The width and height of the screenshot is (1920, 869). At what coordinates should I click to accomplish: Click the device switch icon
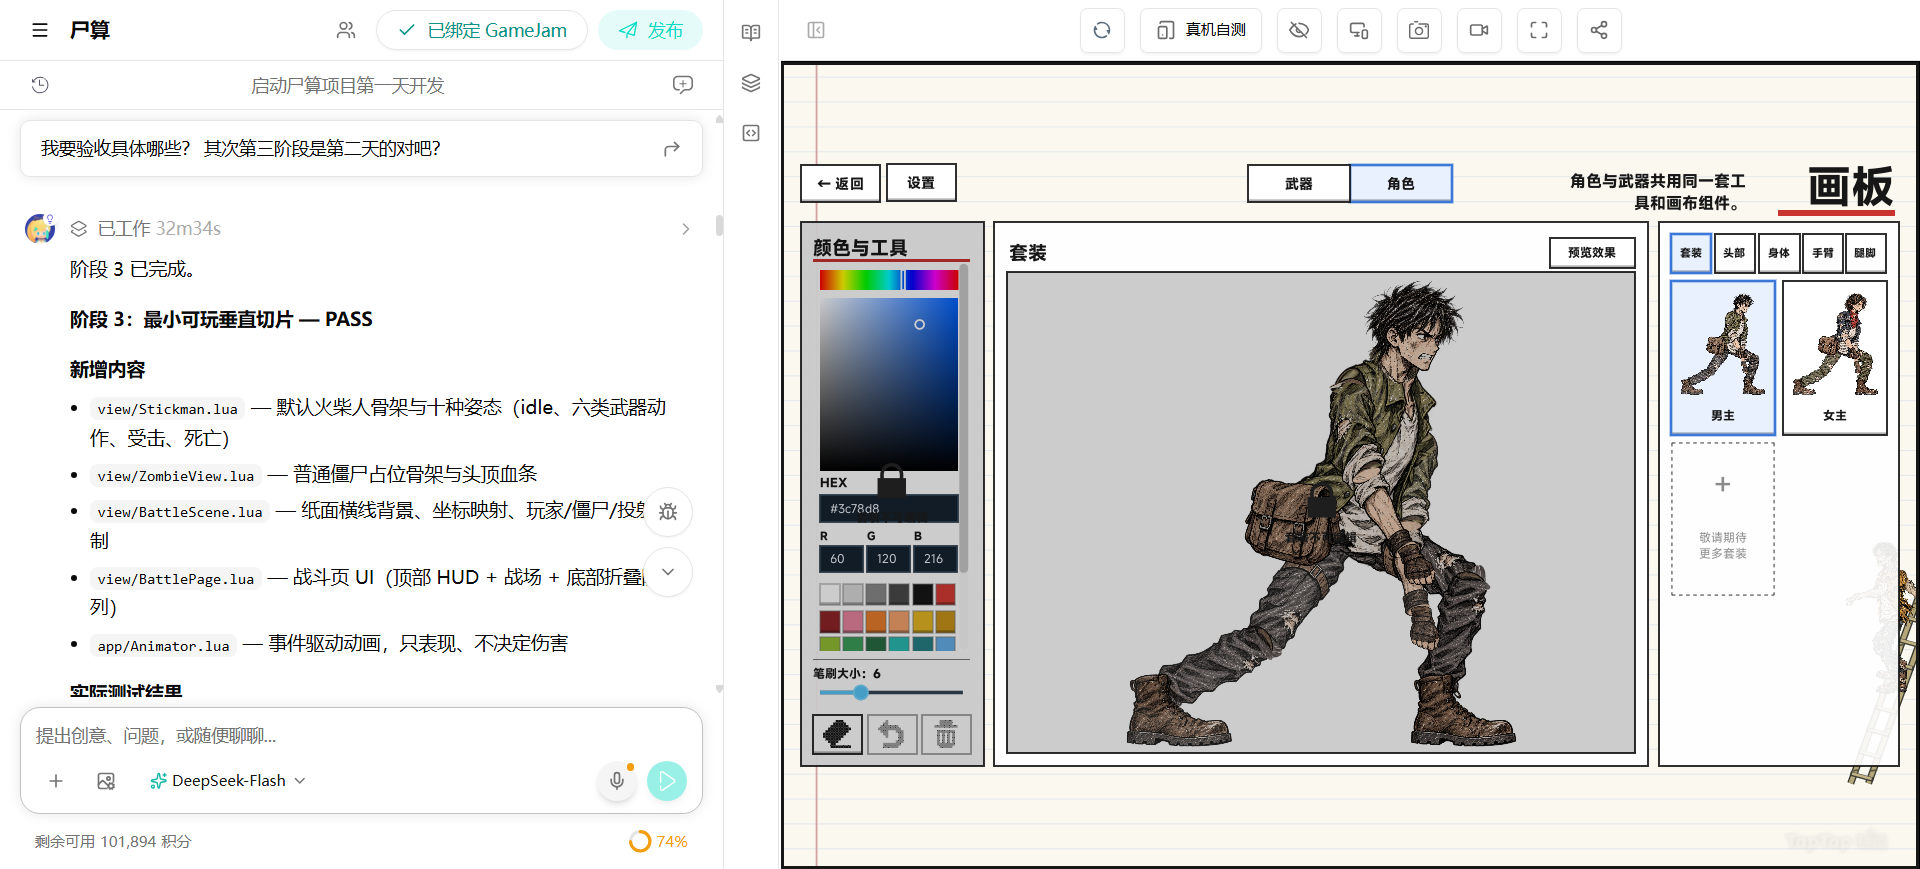[x=1359, y=30]
